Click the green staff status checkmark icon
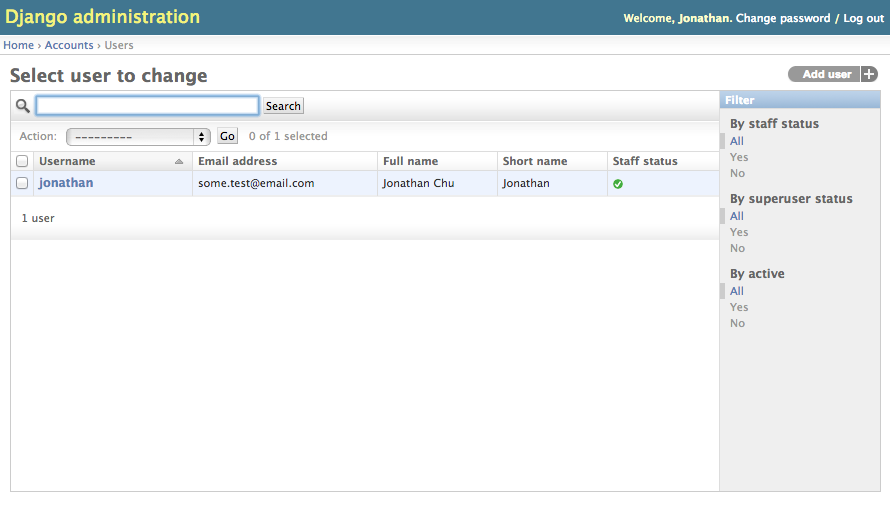890x509 pixels. pyautogui.click(x=618, y=184)
